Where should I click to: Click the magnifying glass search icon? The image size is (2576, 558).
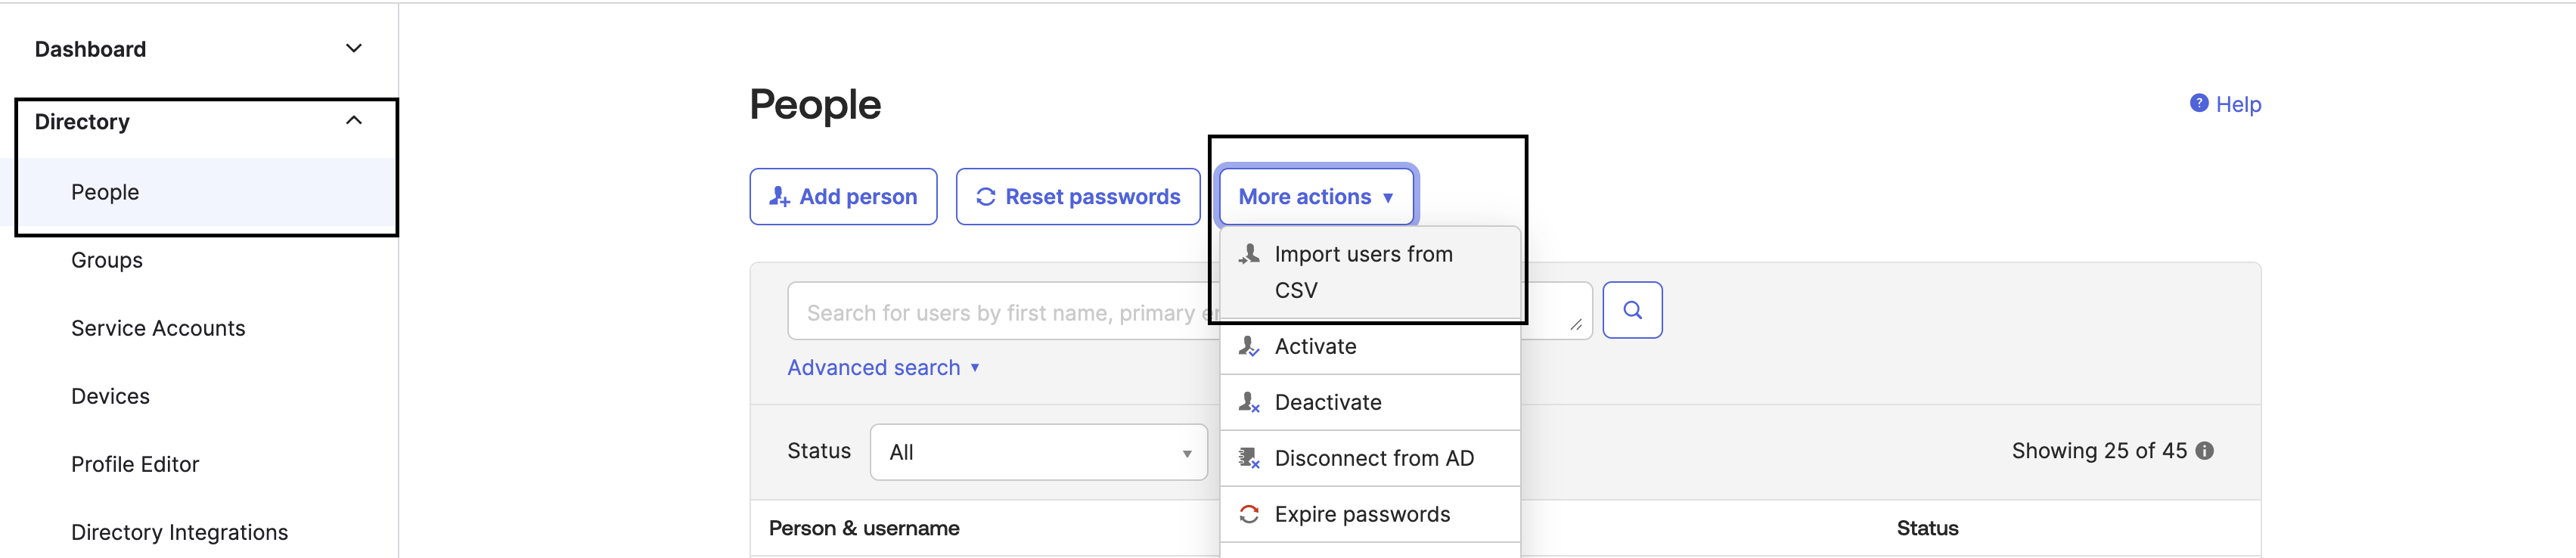1632,310
